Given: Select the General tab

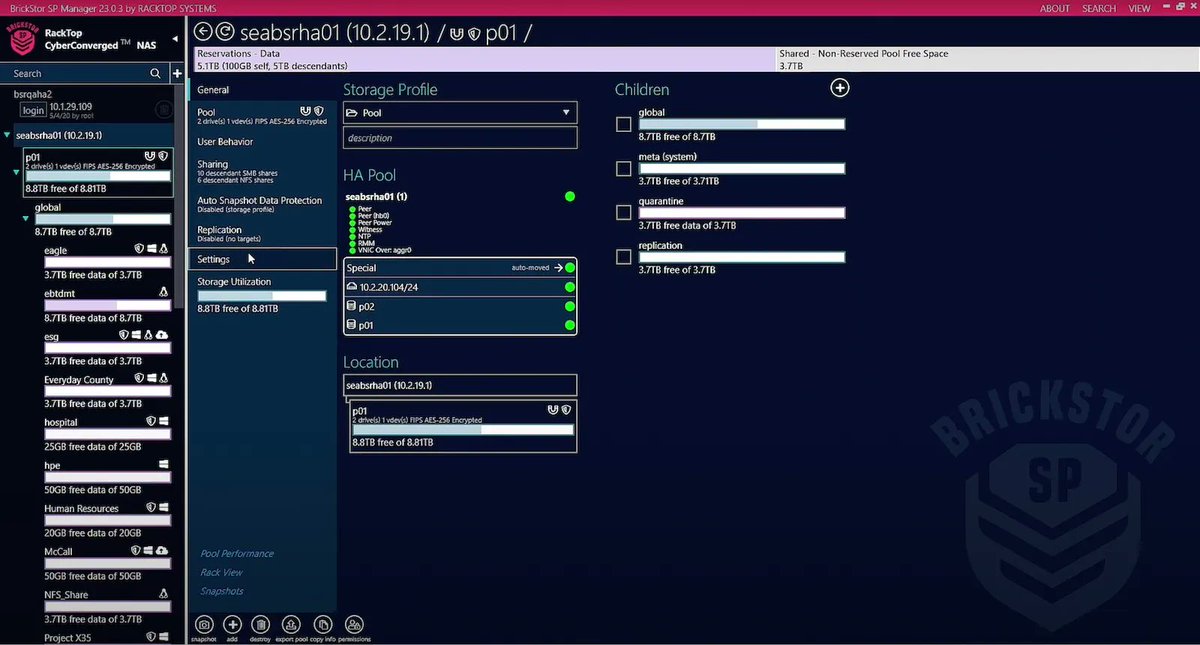Looking at the screenshot, I should pos(262,90).
